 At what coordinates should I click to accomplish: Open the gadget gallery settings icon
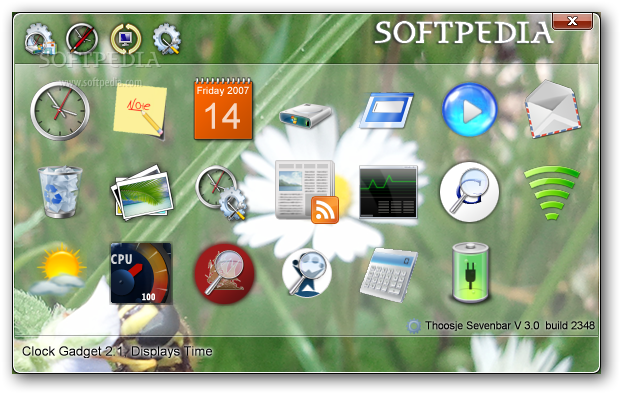pyautogui.click(x=40, y=39)
